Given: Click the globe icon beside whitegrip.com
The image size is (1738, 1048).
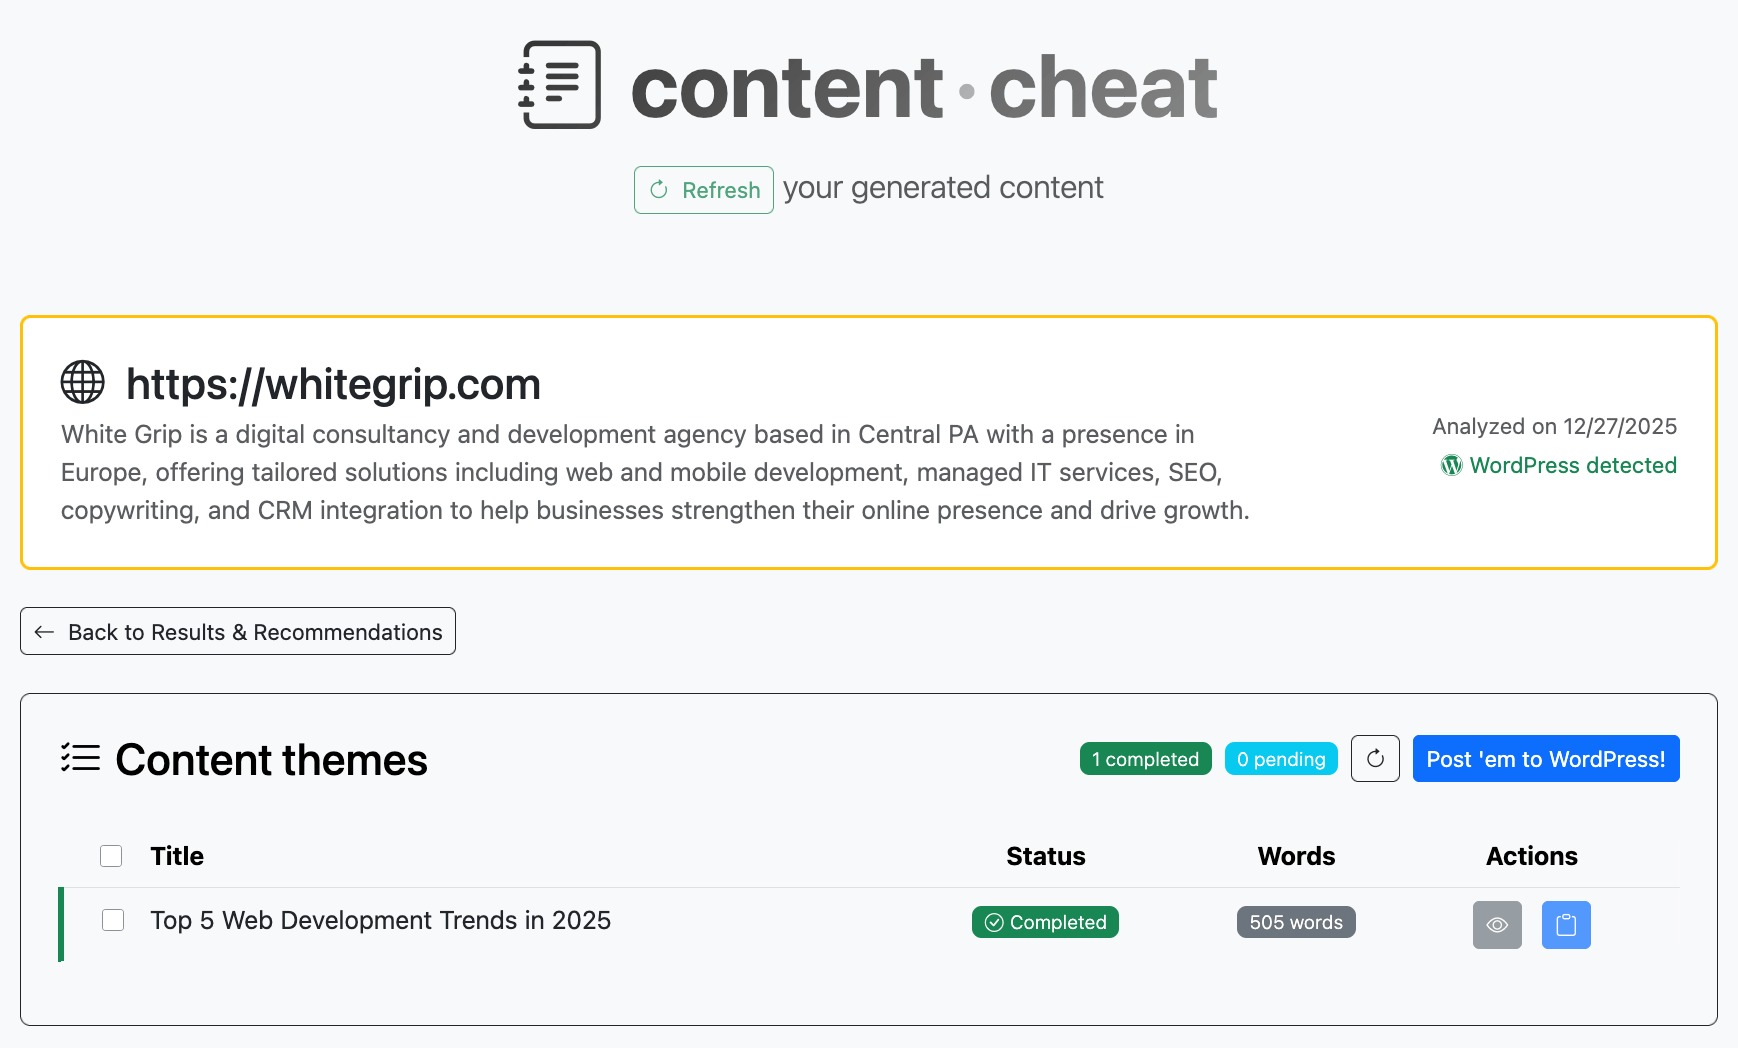Looking at the screenshot, I should [x=82, y=382].
